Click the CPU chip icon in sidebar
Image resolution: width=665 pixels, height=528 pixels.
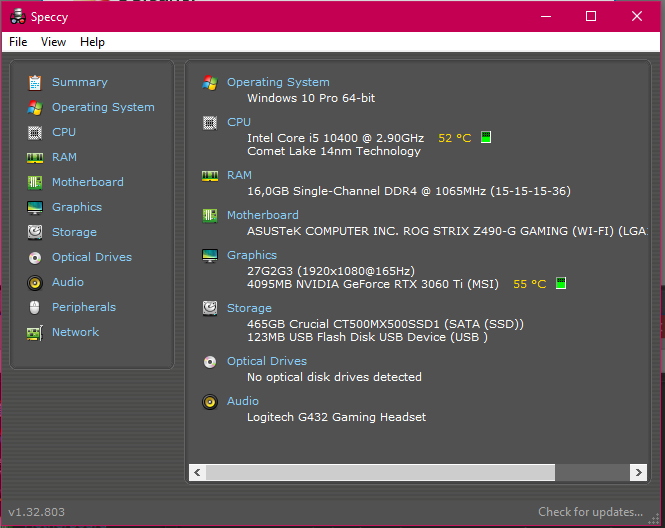click(35, 133)
